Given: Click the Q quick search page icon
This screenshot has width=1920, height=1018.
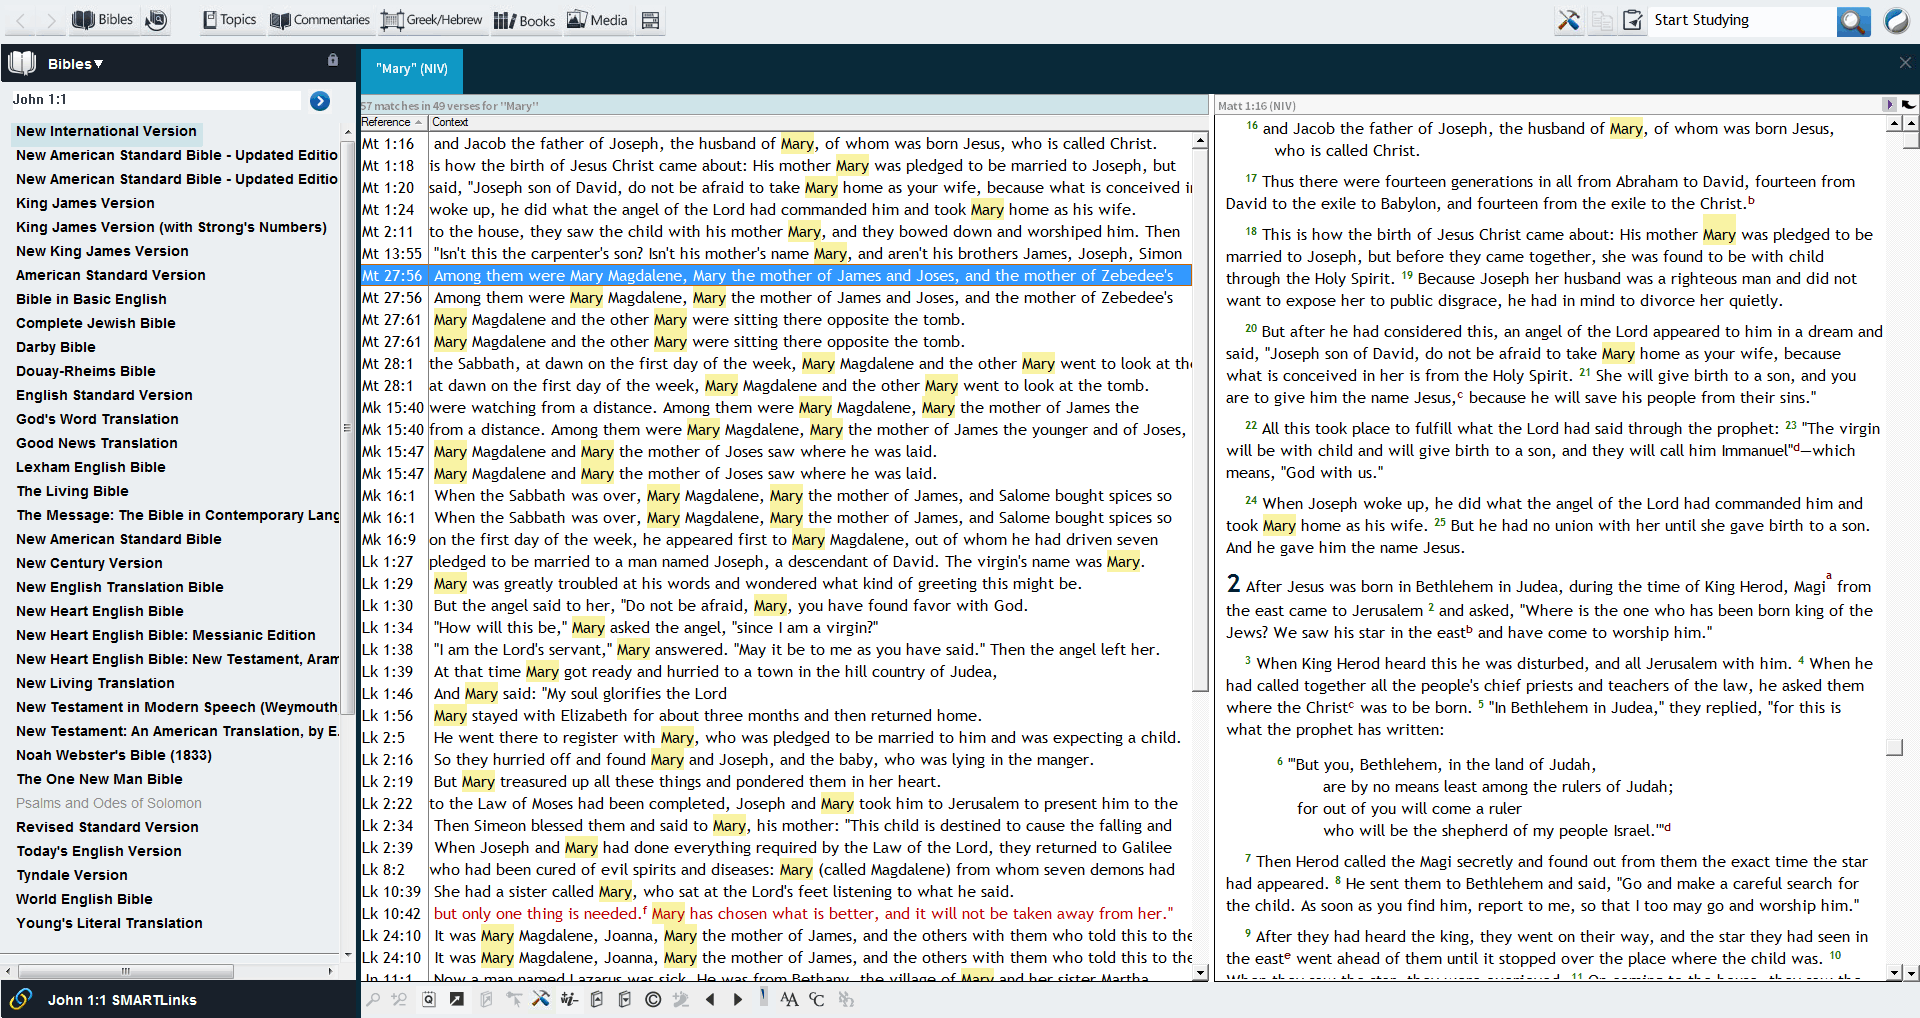Looking at the screenshot, I should click(429, 999).
